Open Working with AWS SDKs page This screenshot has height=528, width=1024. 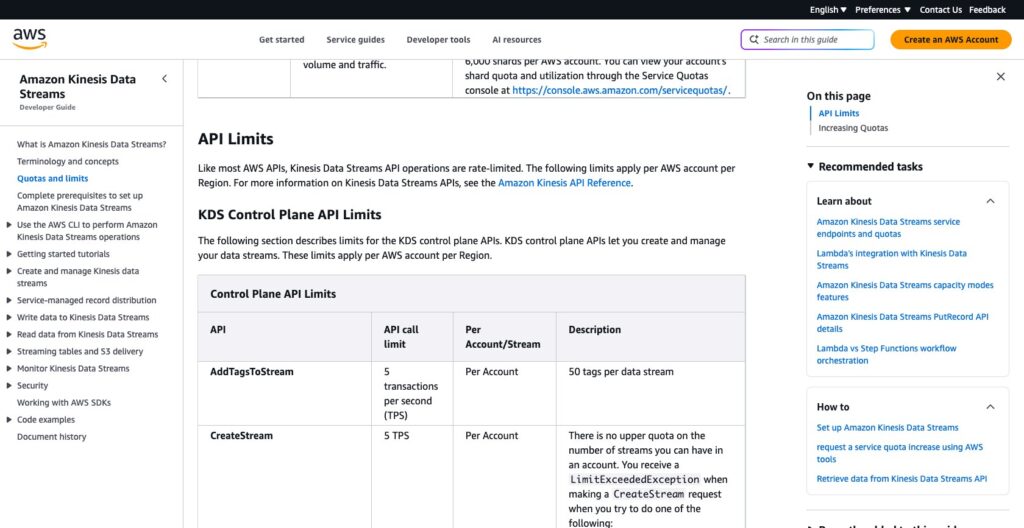pos(64,403)
